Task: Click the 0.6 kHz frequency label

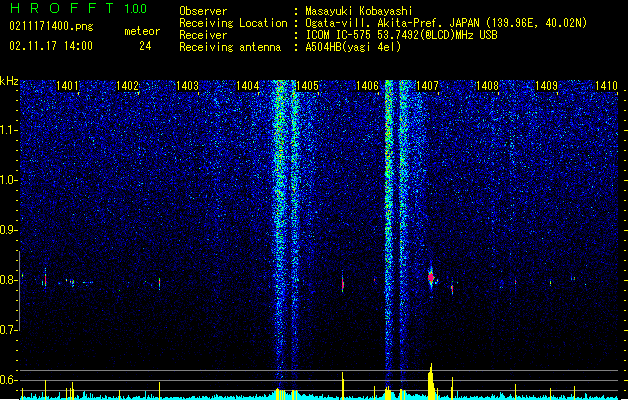Action: point(8,380)
